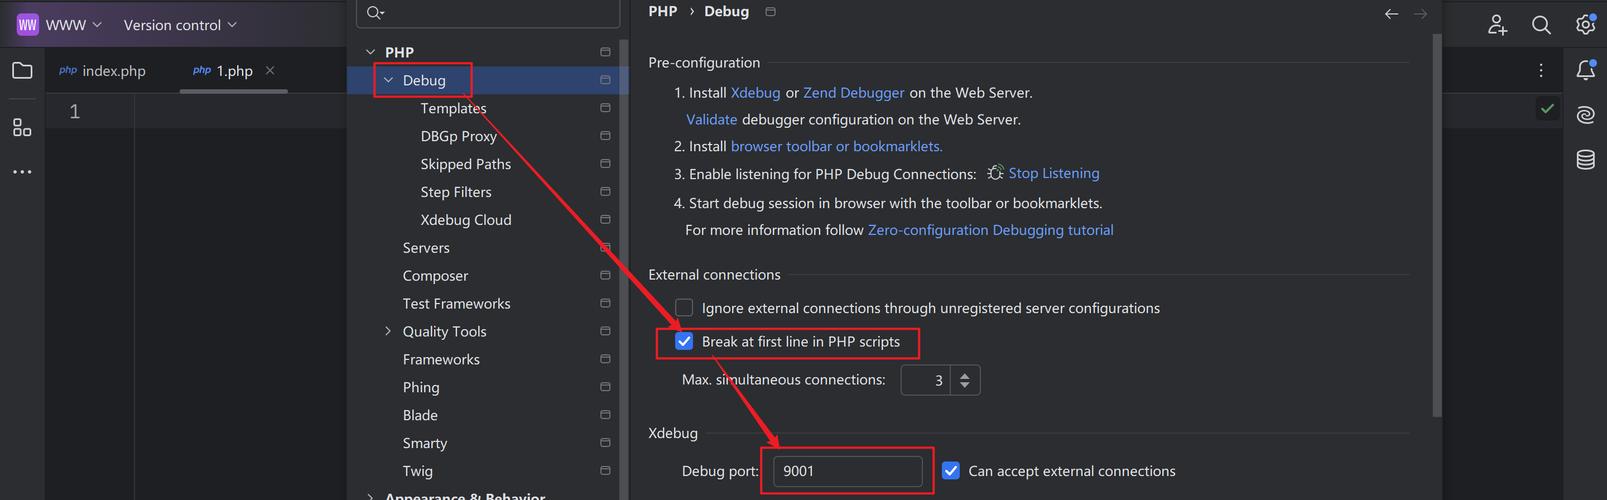
Task: Click project-scope icon on DBGp Proxy row
Action: 605,136
